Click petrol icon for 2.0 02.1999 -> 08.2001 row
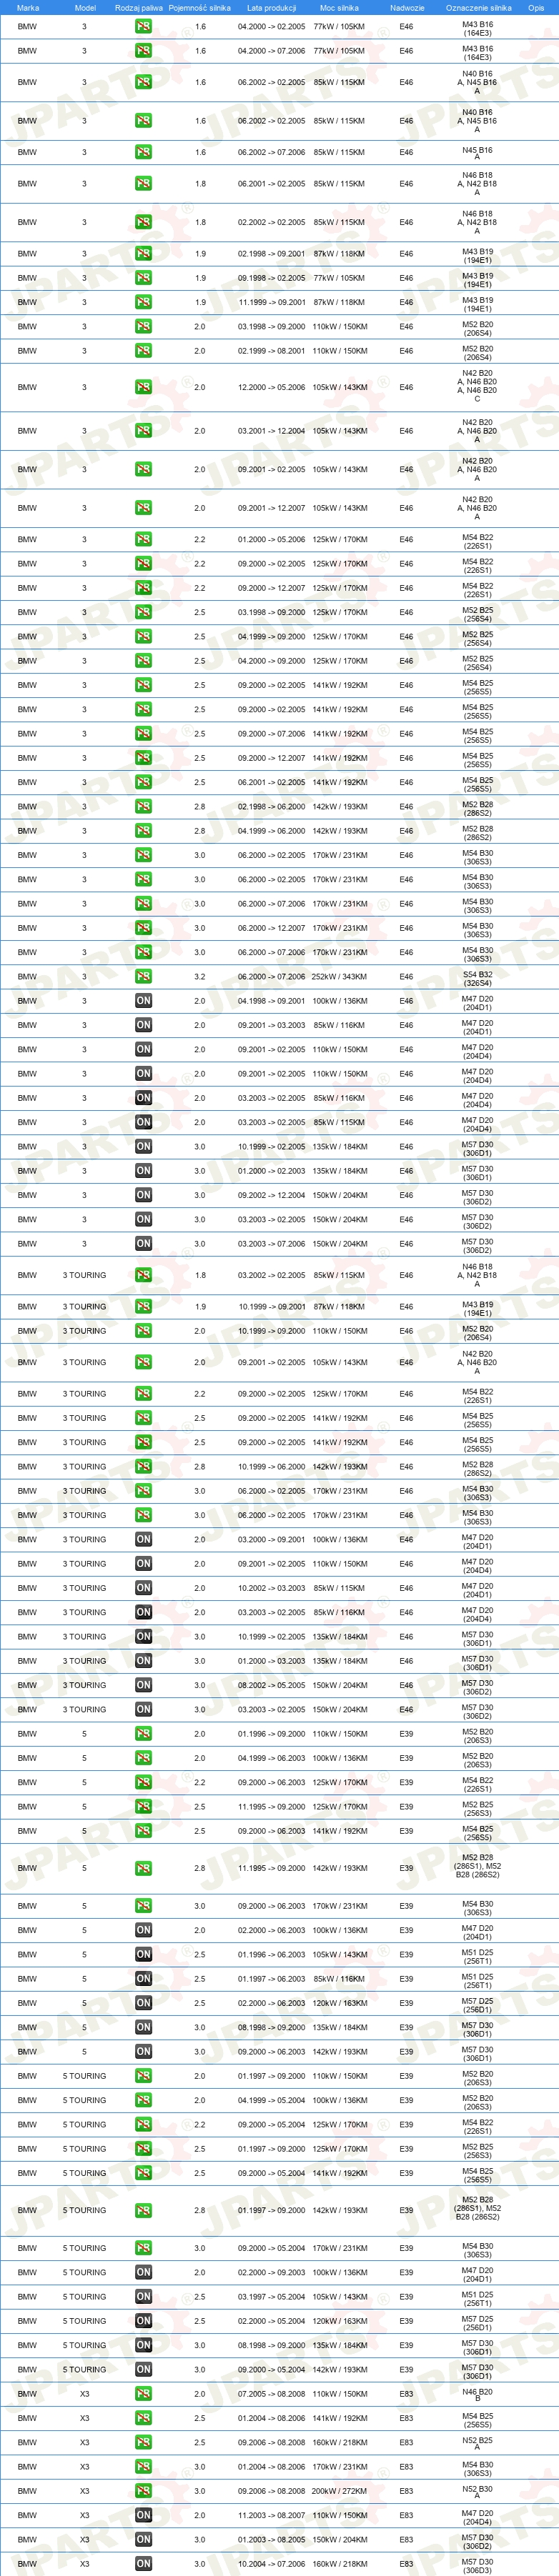 pyautogui.click(x=143, y=351)
